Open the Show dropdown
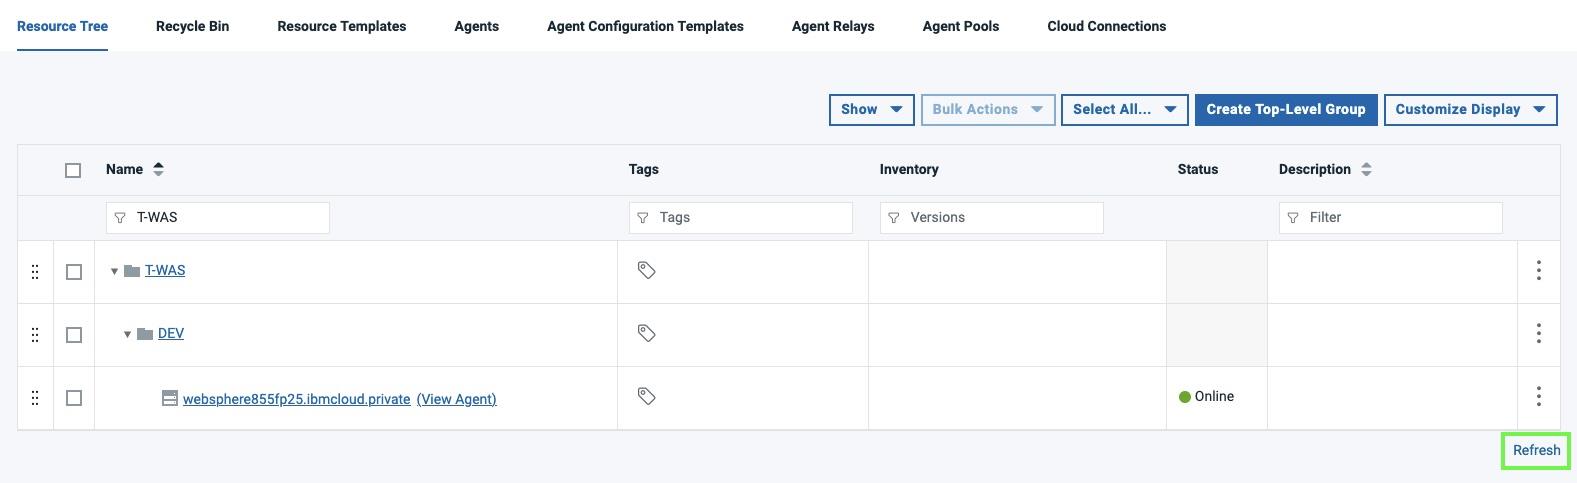The image size is (1577, 483). coord(871,110)
